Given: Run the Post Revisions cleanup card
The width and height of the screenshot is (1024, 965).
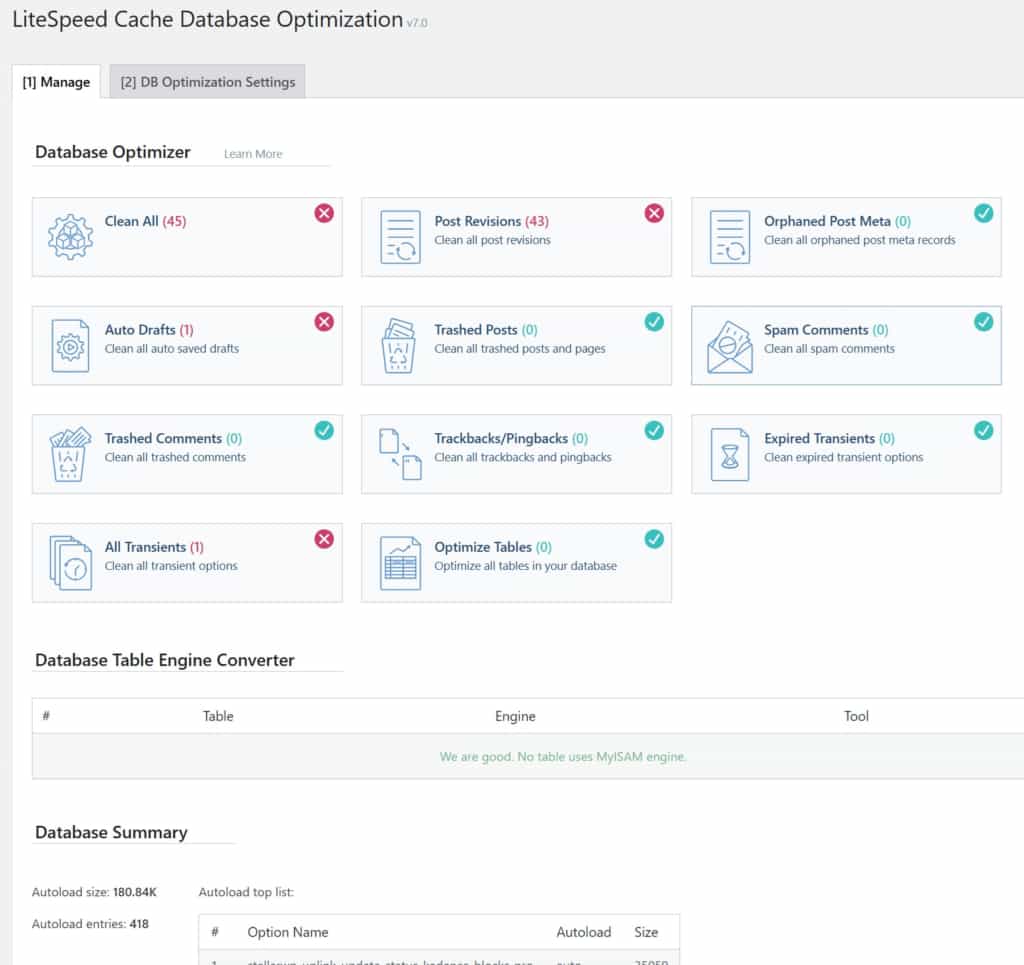Looking at the screenshot, I should [516, 237].
